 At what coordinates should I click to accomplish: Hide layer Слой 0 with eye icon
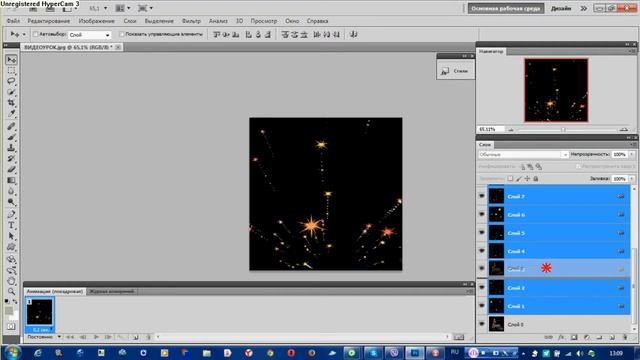tap(482, 324)
